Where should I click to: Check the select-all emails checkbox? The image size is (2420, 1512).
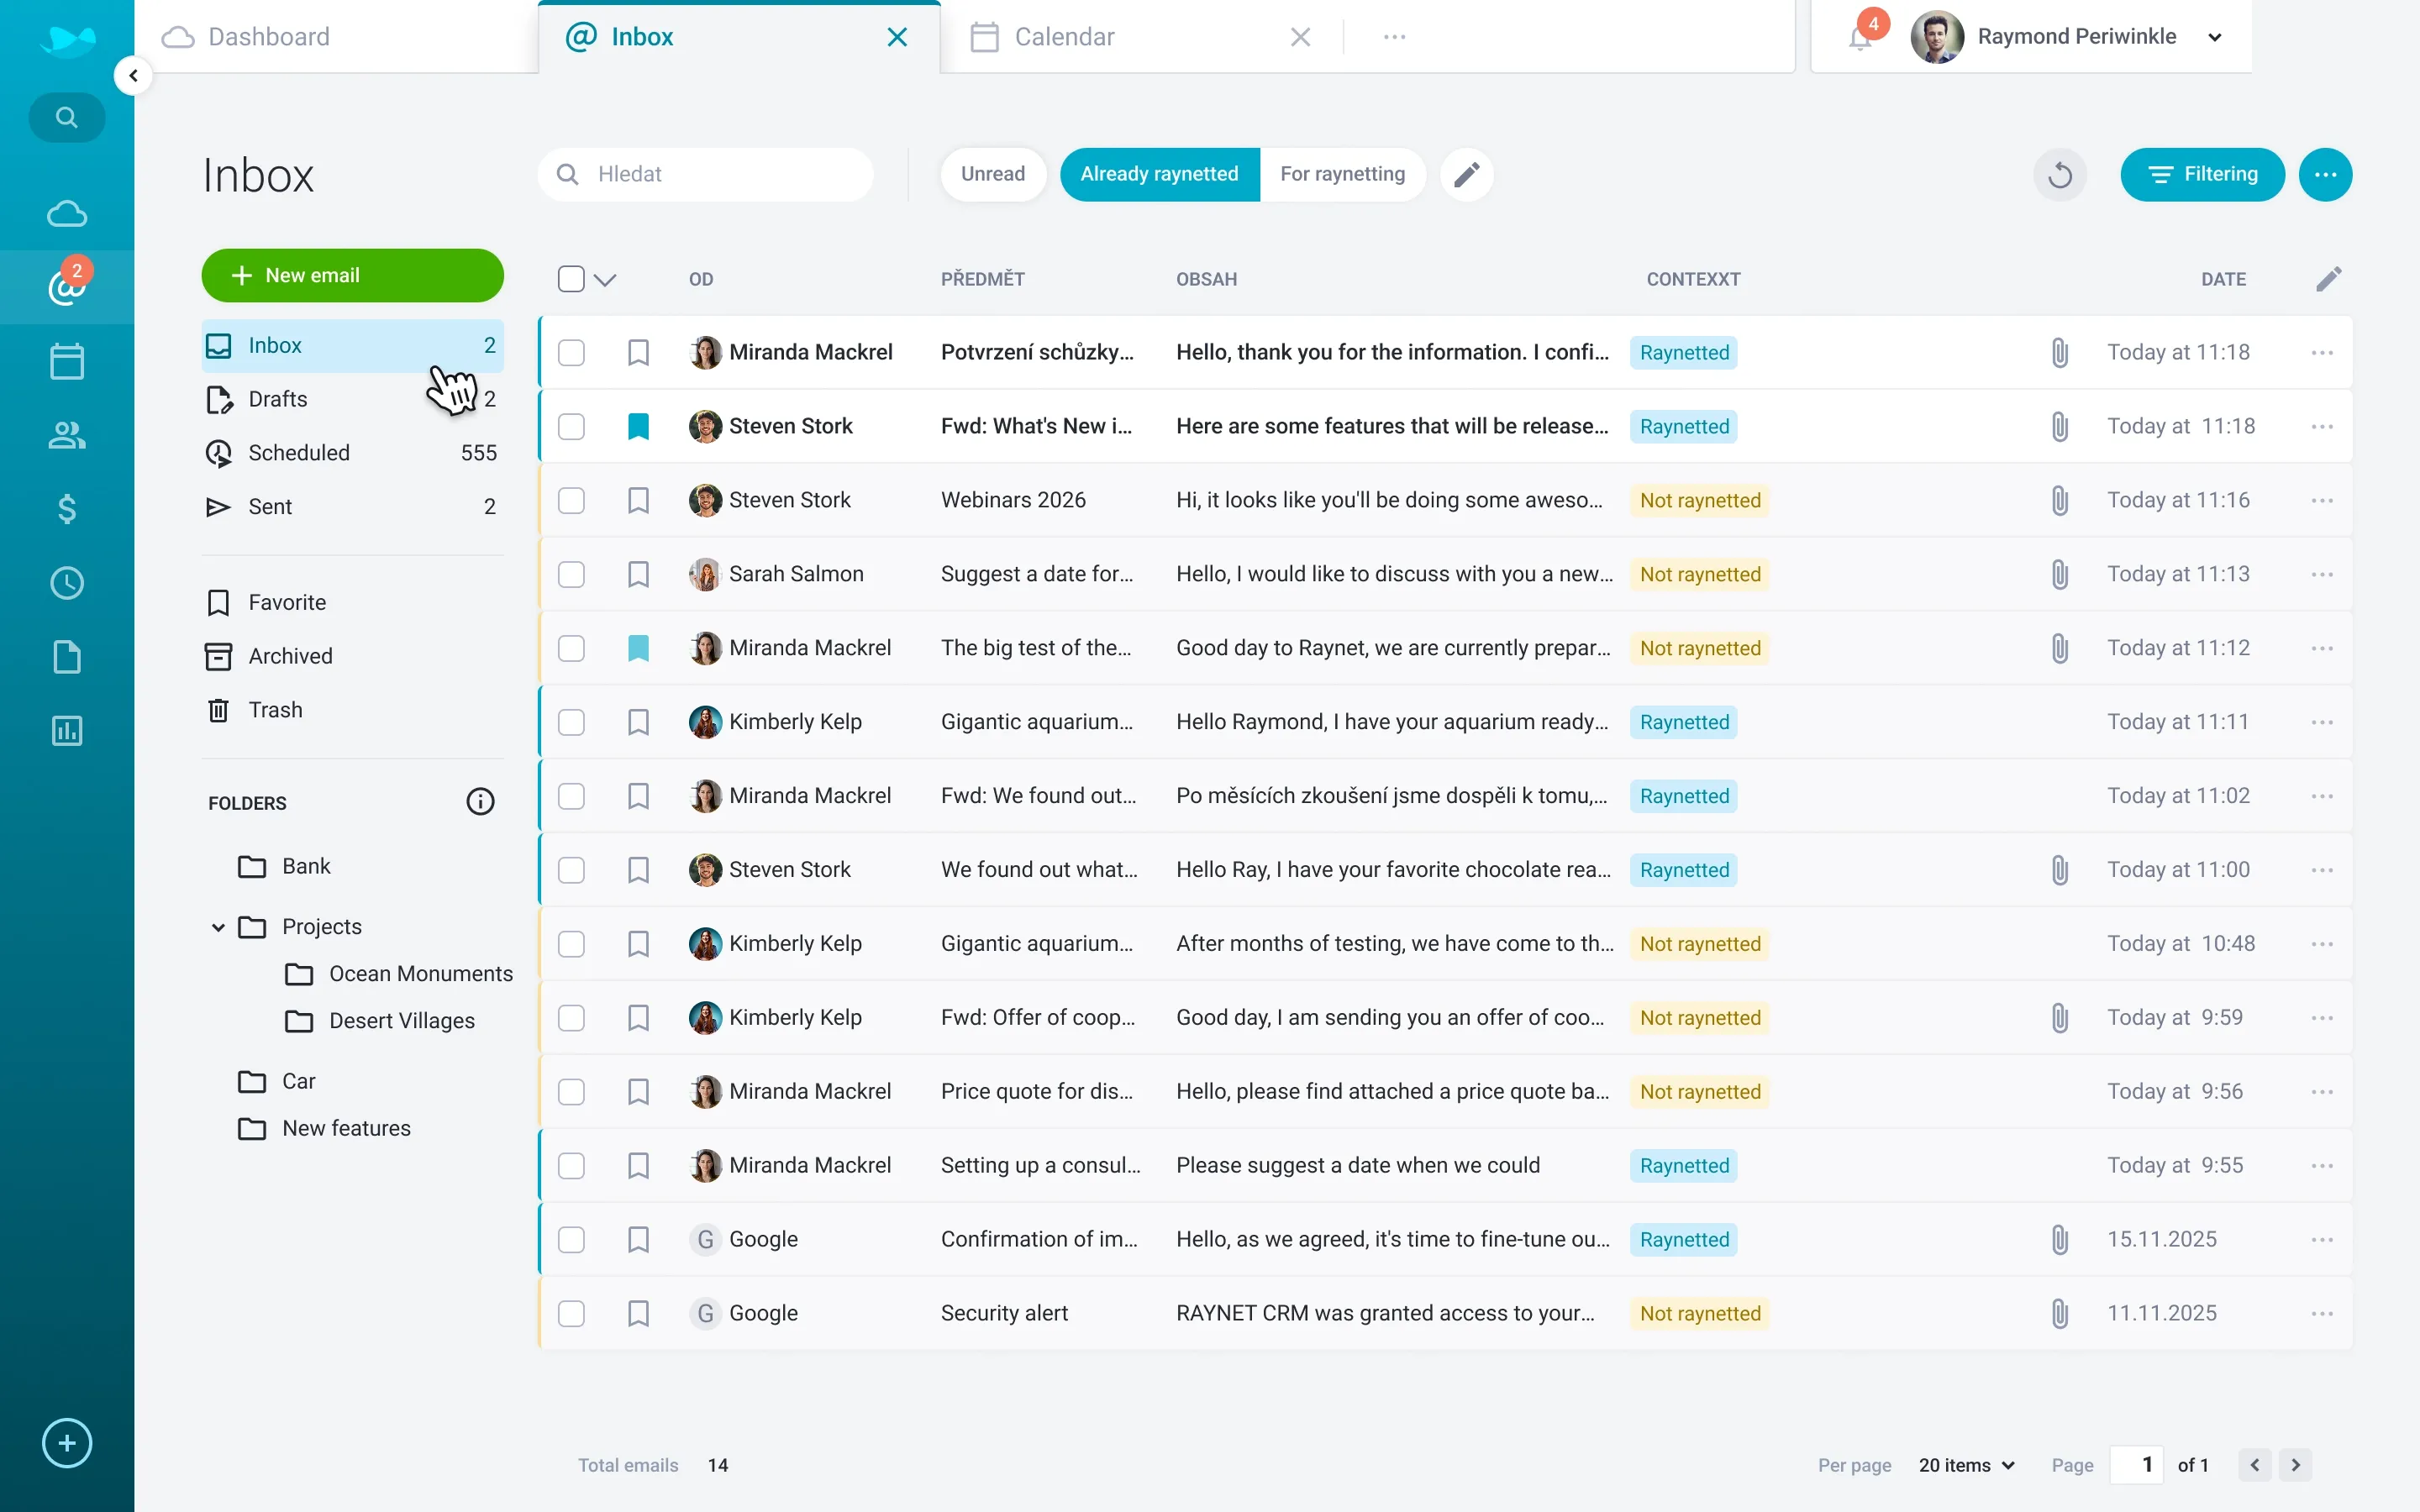[571, 279]
